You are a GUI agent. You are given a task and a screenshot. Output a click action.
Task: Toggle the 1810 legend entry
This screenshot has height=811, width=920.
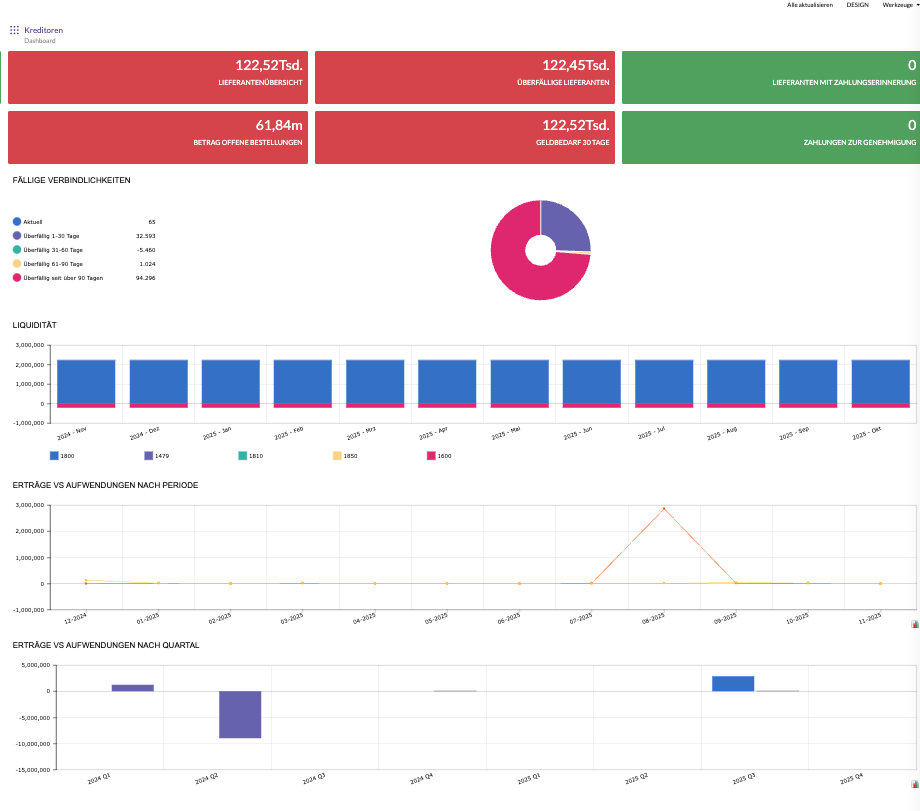point(243,455)
